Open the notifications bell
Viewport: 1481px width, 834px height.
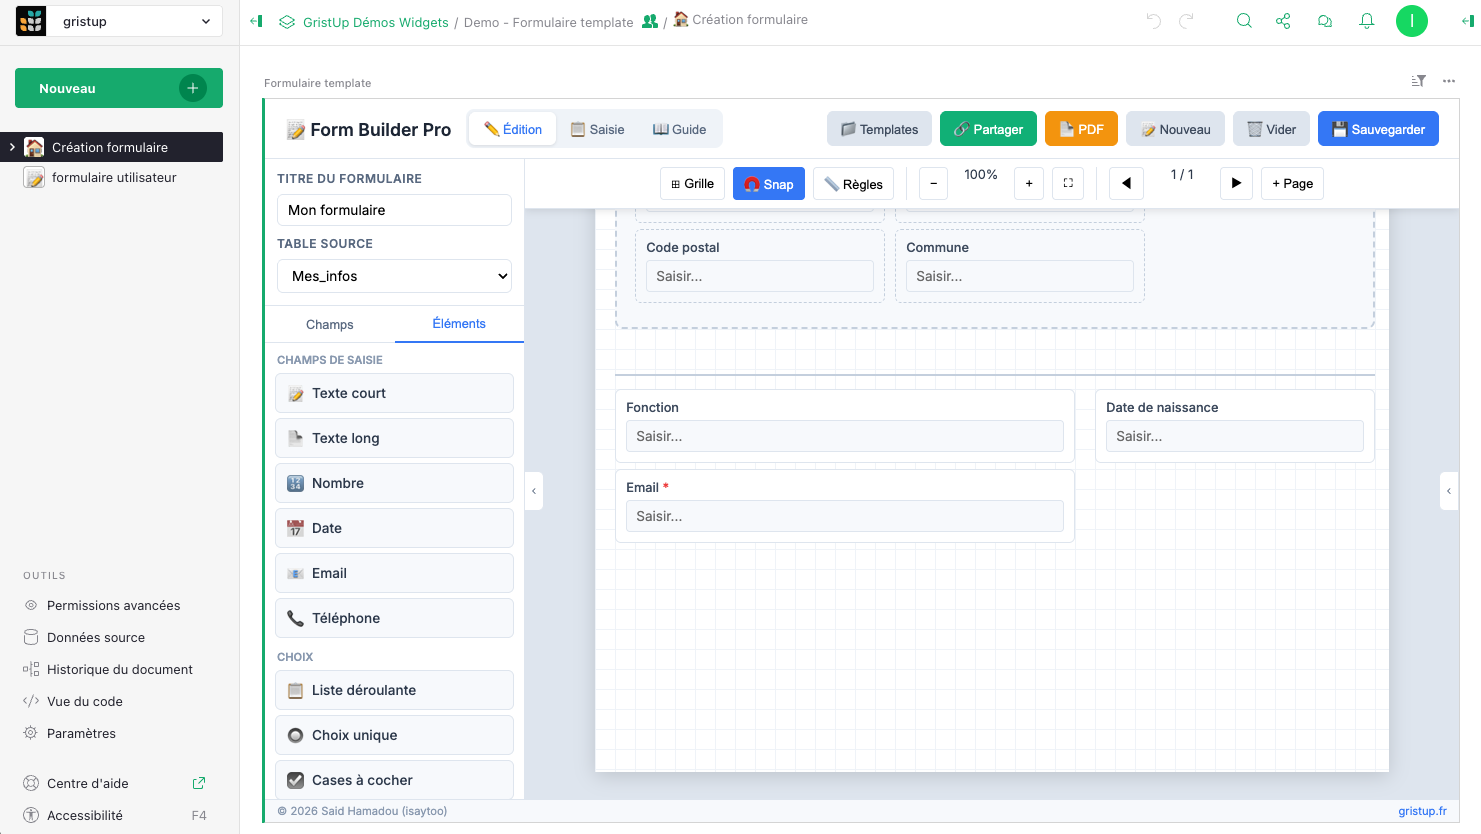click(1366, 21)
